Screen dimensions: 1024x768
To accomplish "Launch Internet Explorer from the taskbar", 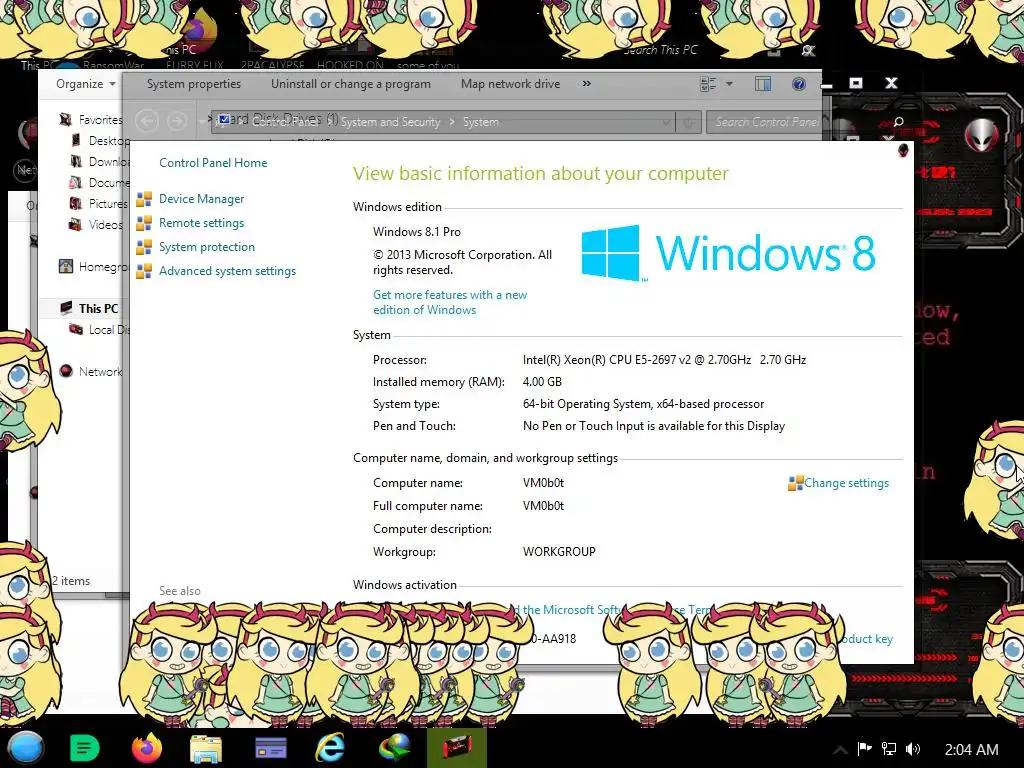I will click(330, 748).
